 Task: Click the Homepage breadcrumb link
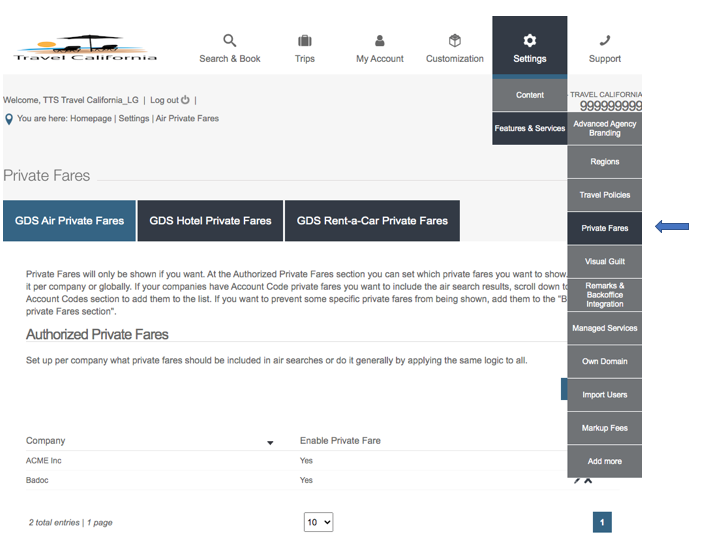(91, 119)
